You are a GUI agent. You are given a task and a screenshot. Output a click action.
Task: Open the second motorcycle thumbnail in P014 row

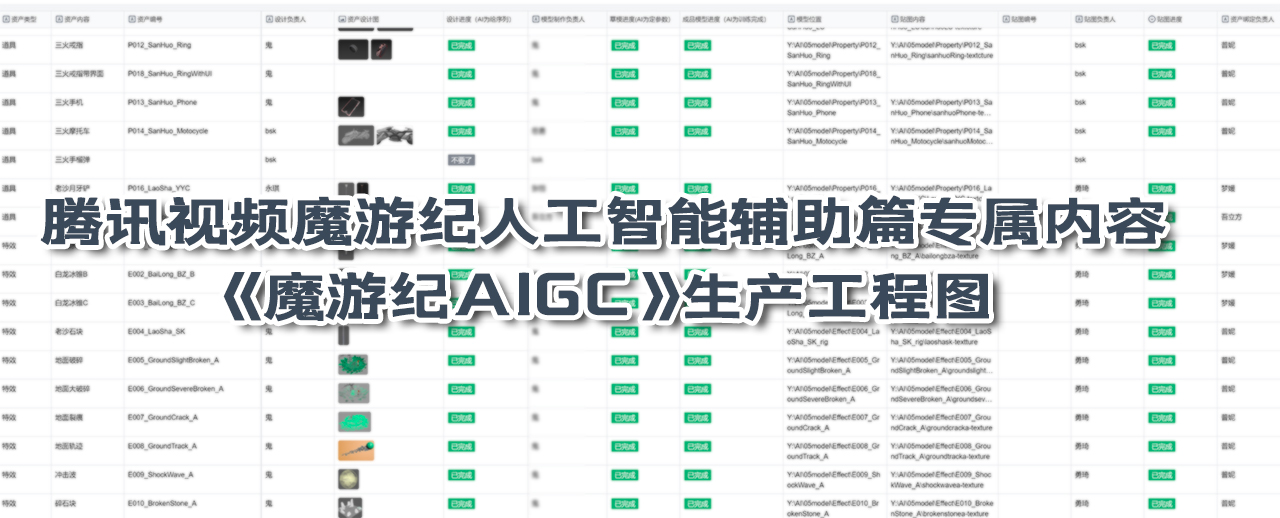[395, 134]
